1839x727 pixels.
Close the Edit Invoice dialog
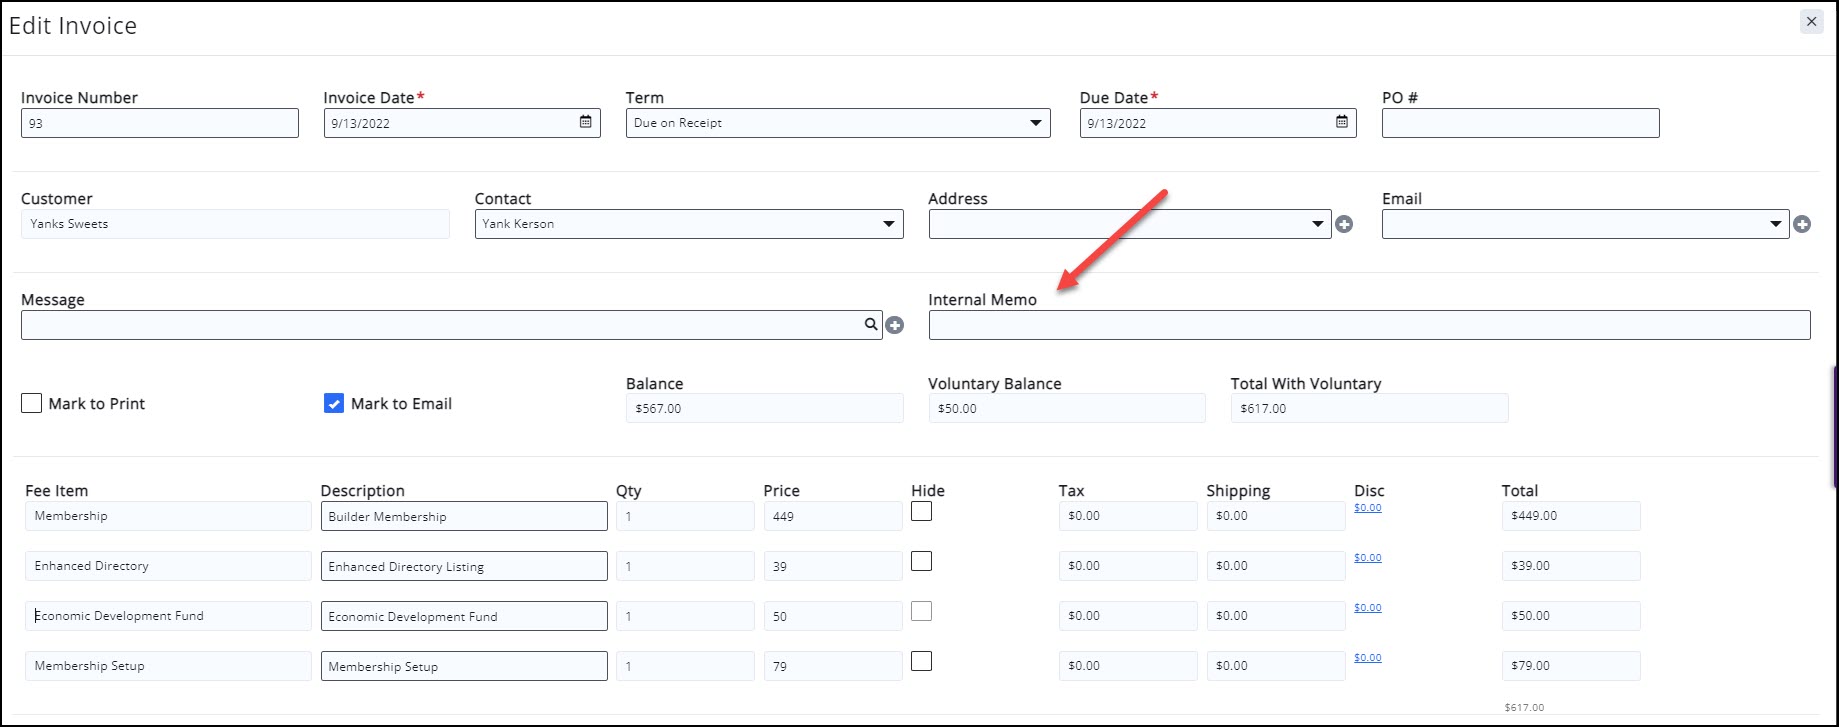(1811, 21)
